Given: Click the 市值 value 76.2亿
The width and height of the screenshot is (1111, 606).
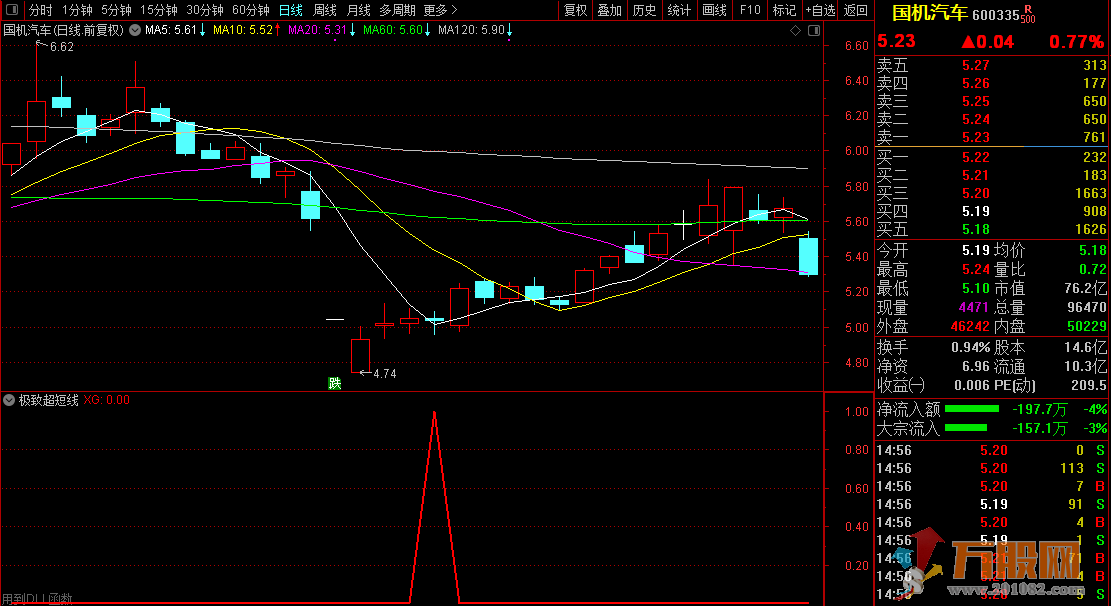Looking at the screenshot, I should pyautogui.click(x=1085, y=288).
